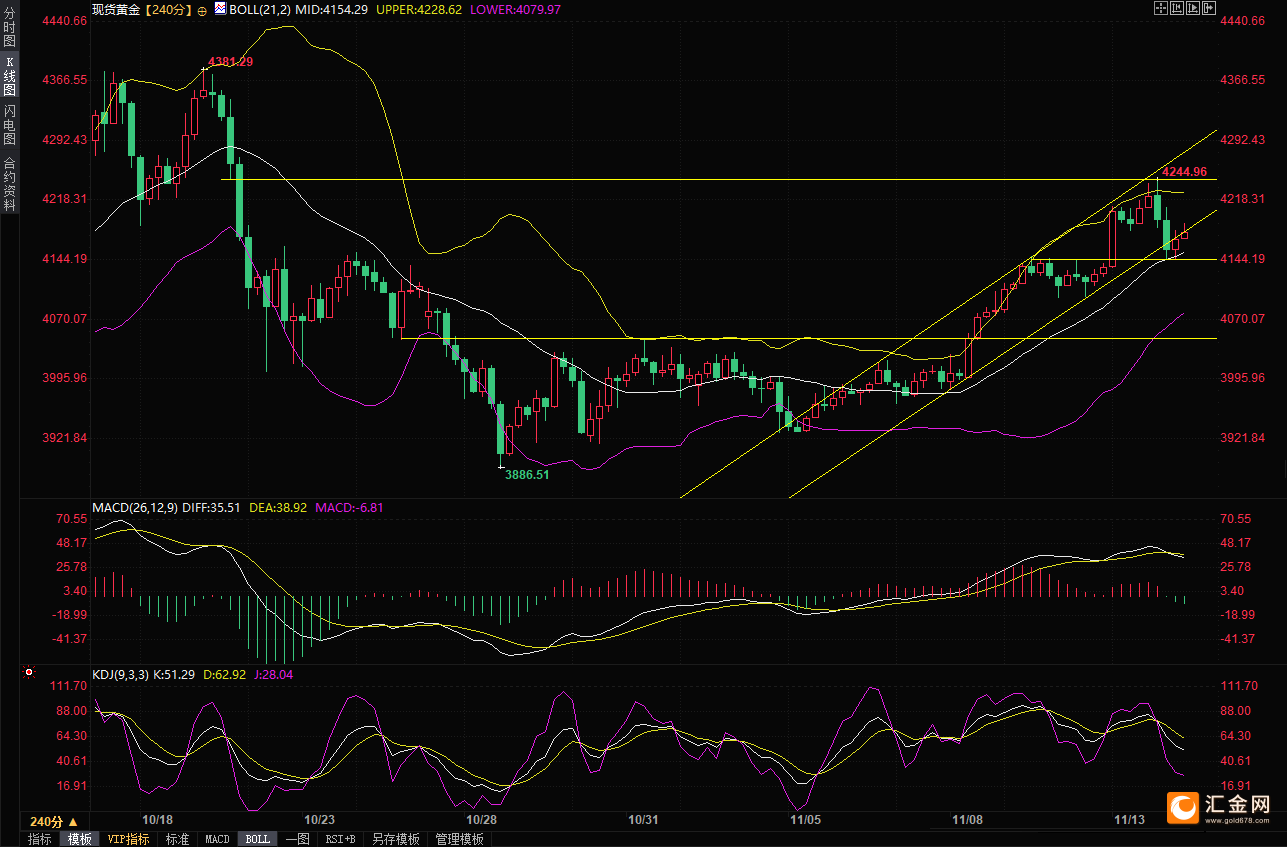
Task: Click the crosshair cursor icon
Action: point(1161,8)
